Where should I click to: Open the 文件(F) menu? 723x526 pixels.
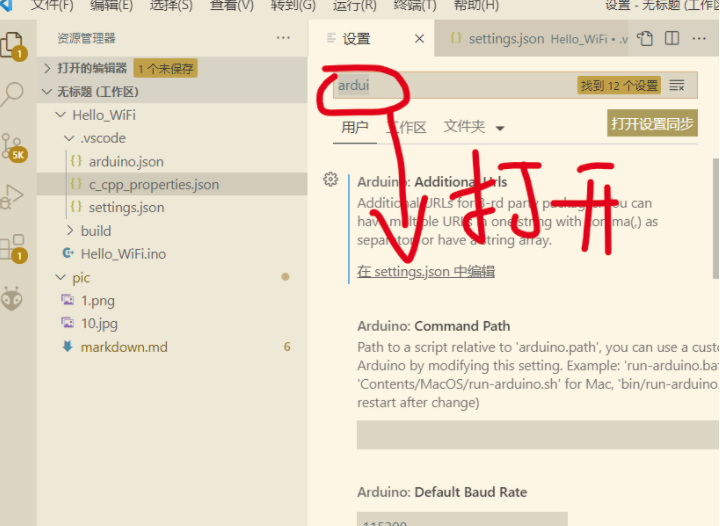52,6
